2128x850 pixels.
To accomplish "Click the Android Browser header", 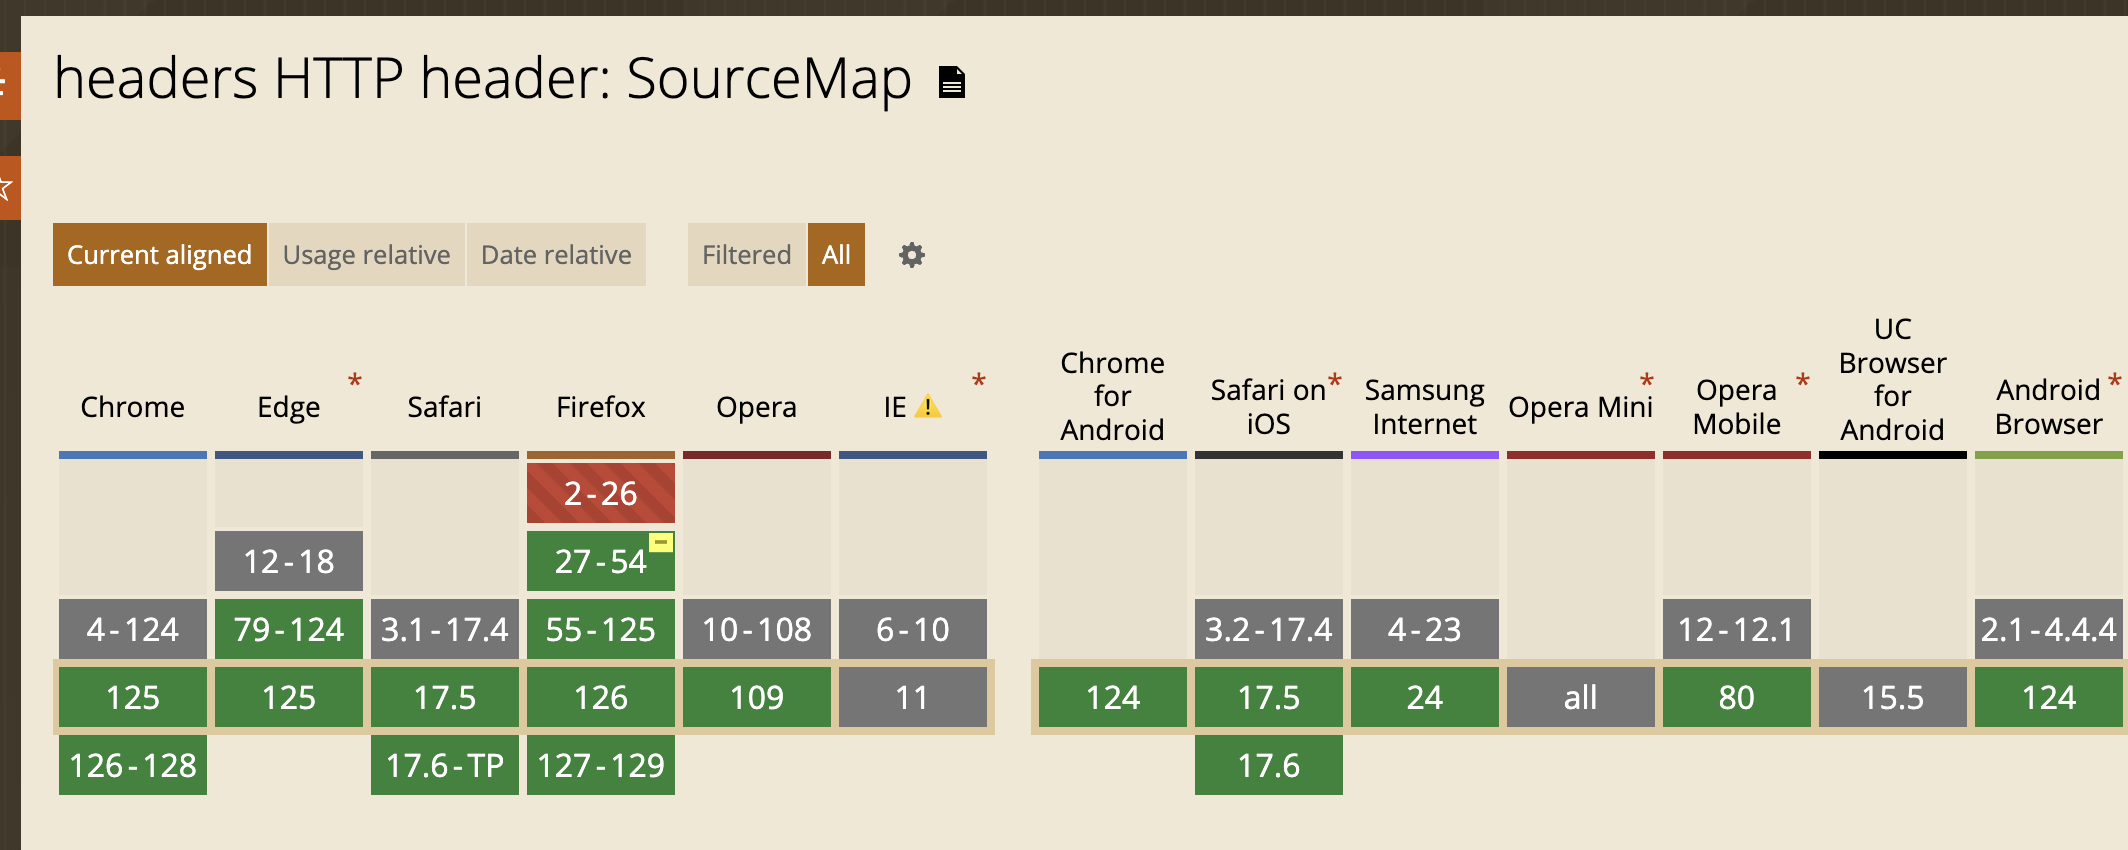I will (x=2049, y=407).
